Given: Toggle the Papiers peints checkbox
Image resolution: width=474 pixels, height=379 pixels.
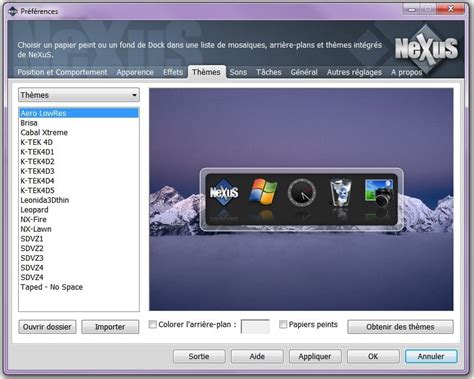Looking at the screenshot, I should point(283,324).
